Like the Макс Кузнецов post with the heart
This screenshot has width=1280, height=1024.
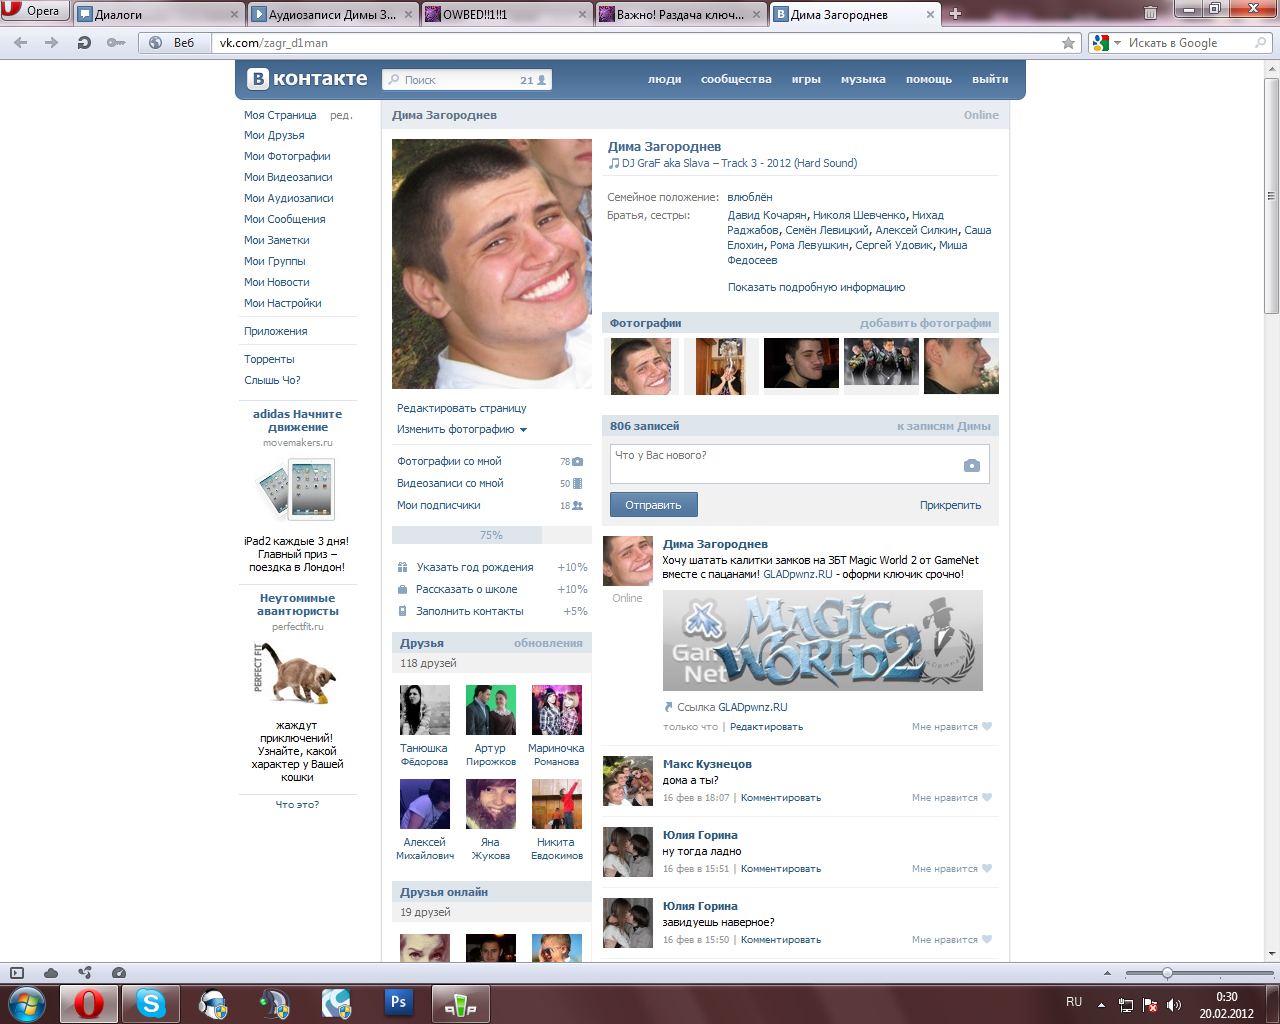pos(986,798)
